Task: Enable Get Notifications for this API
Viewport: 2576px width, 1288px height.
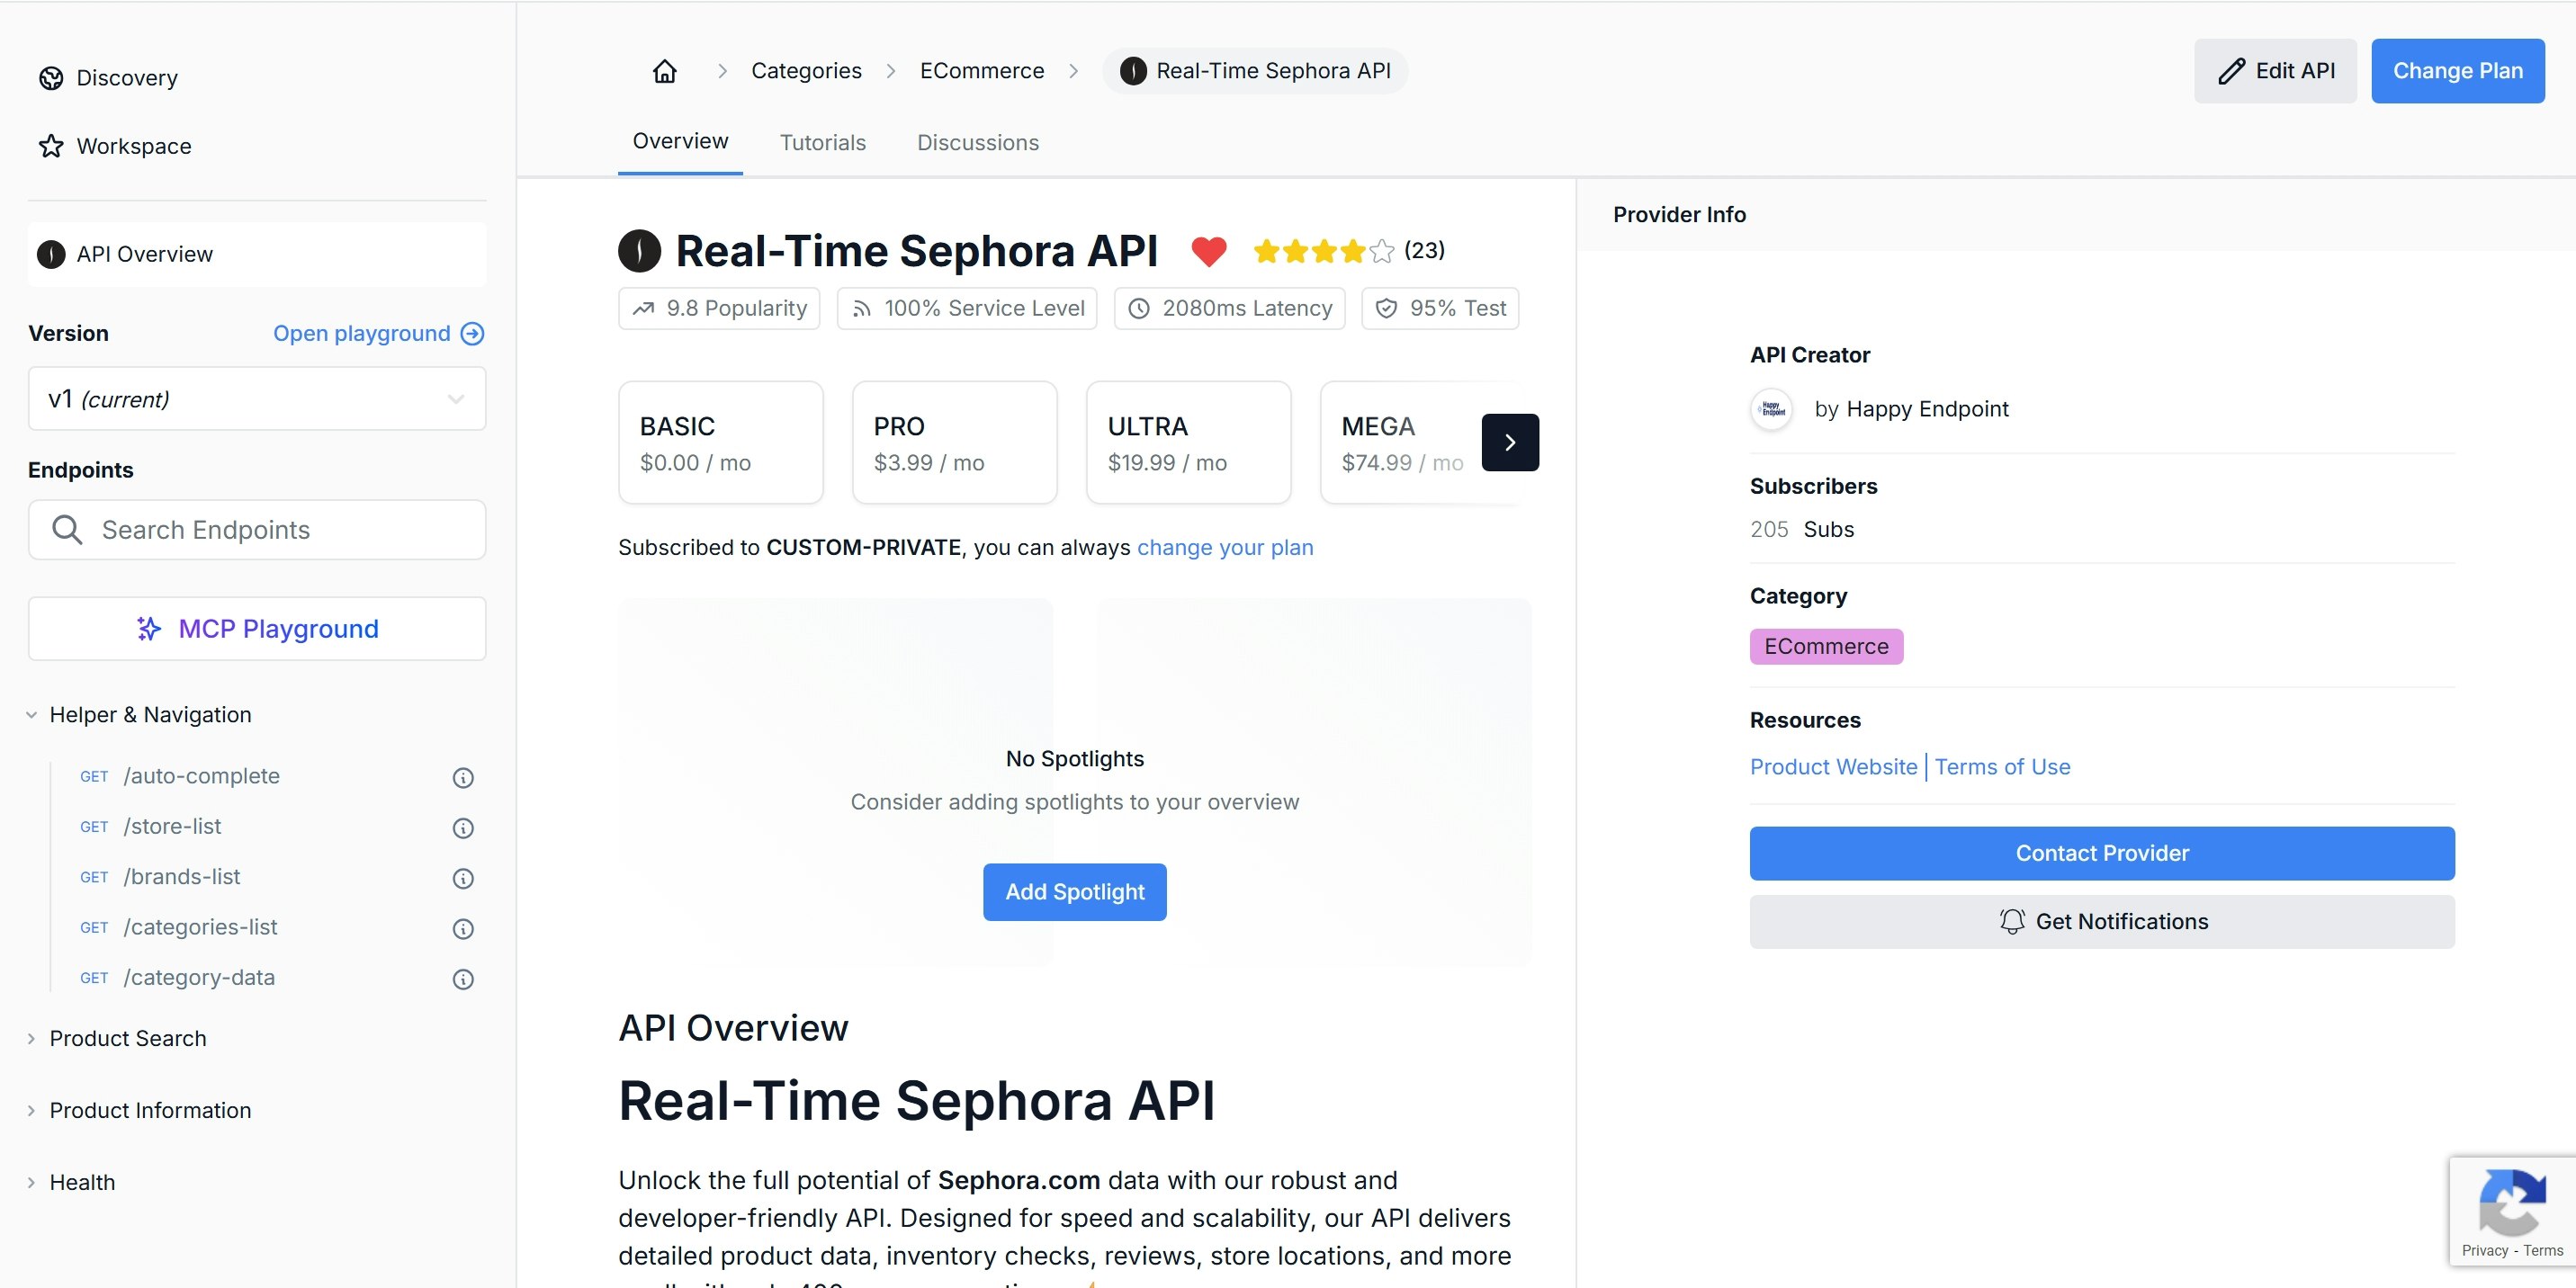Action: [x=2100, y=921]
